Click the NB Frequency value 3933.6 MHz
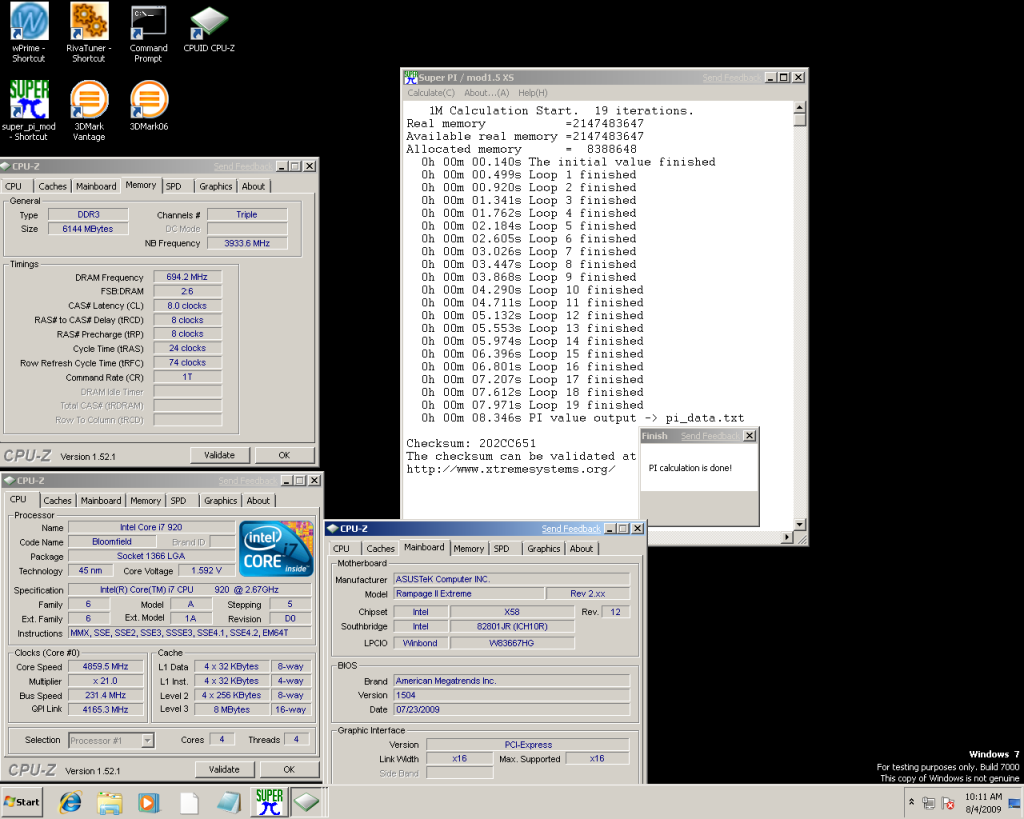The height and width of the screenshot is (819, 1024). tap(247, 243)
